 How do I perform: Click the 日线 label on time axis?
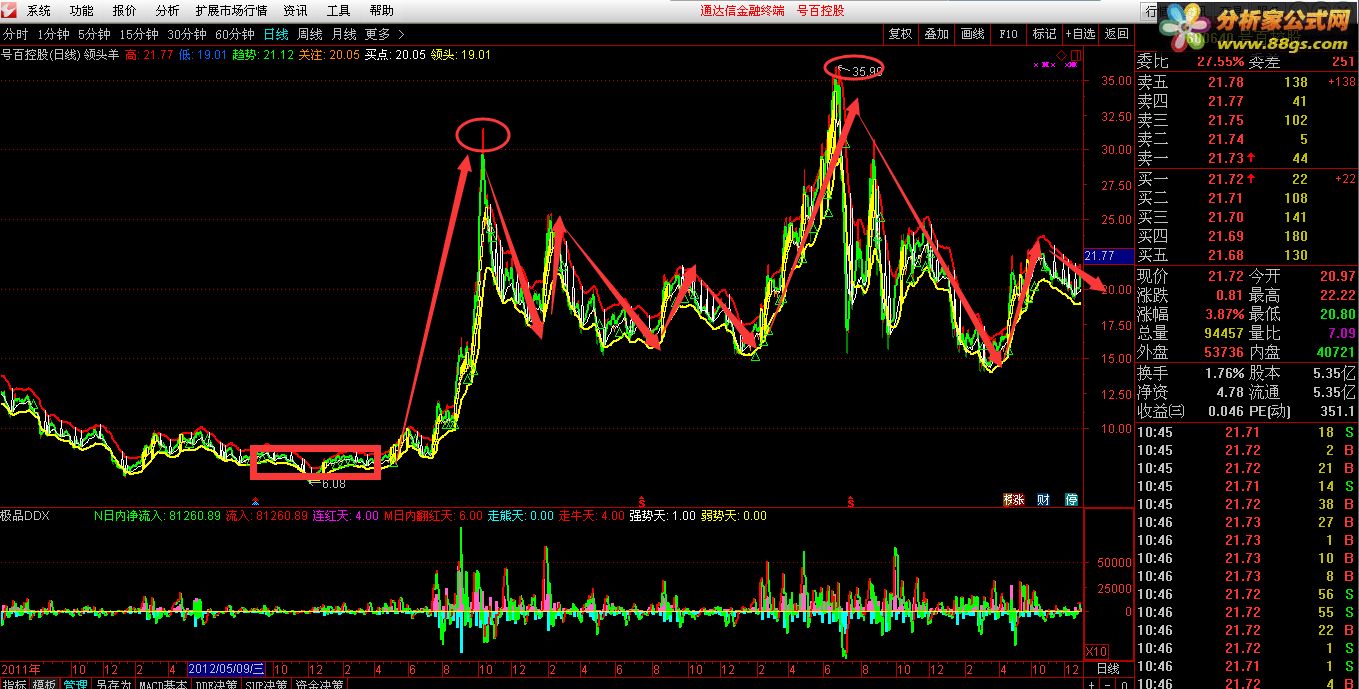[x=1108, y=668]
